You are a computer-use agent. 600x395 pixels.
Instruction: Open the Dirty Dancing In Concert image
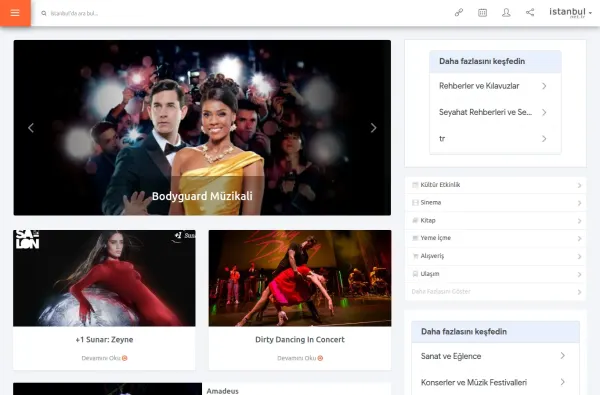tap(300, 278)
